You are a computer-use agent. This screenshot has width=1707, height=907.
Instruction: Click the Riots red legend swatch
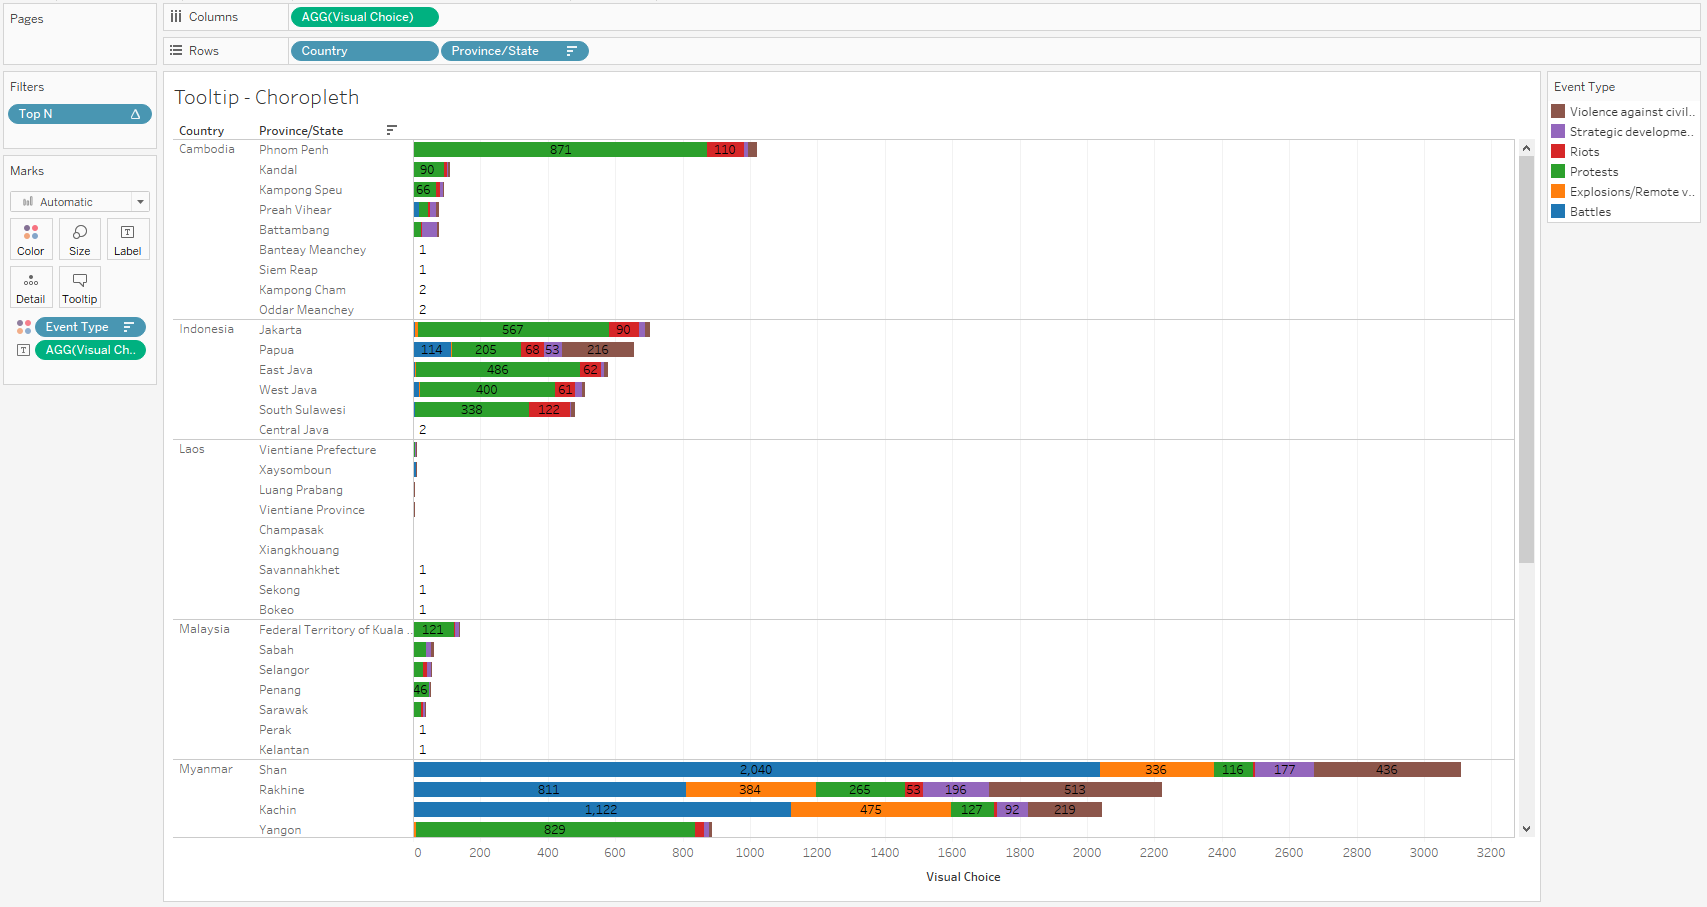(1558, 152)
